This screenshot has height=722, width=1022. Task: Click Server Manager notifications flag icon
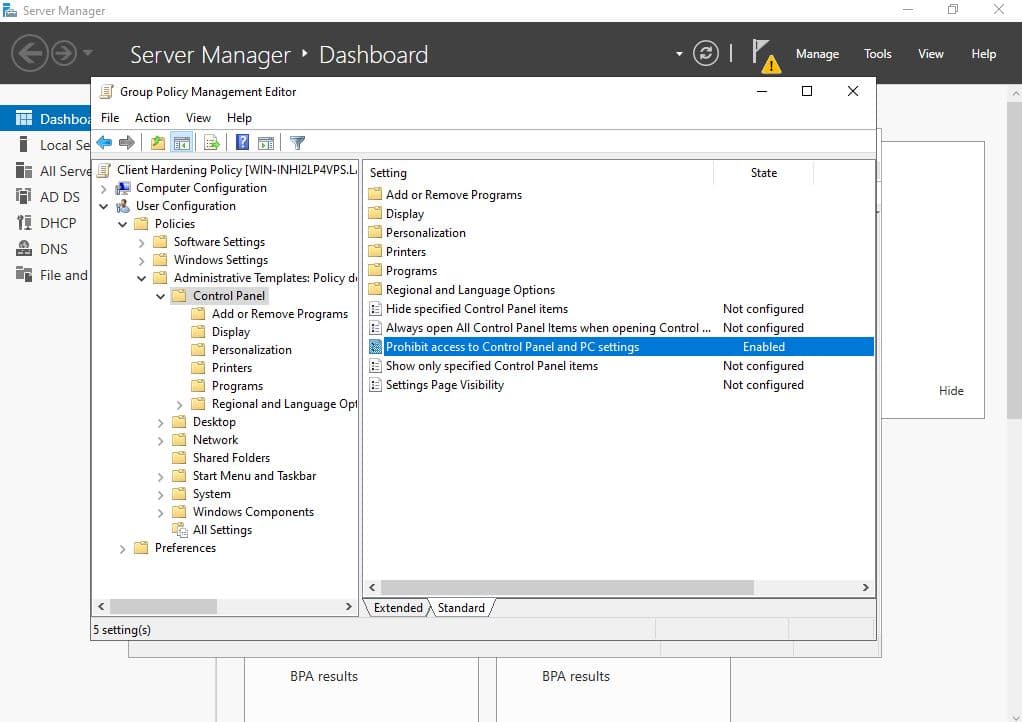(x=763, y=54)
